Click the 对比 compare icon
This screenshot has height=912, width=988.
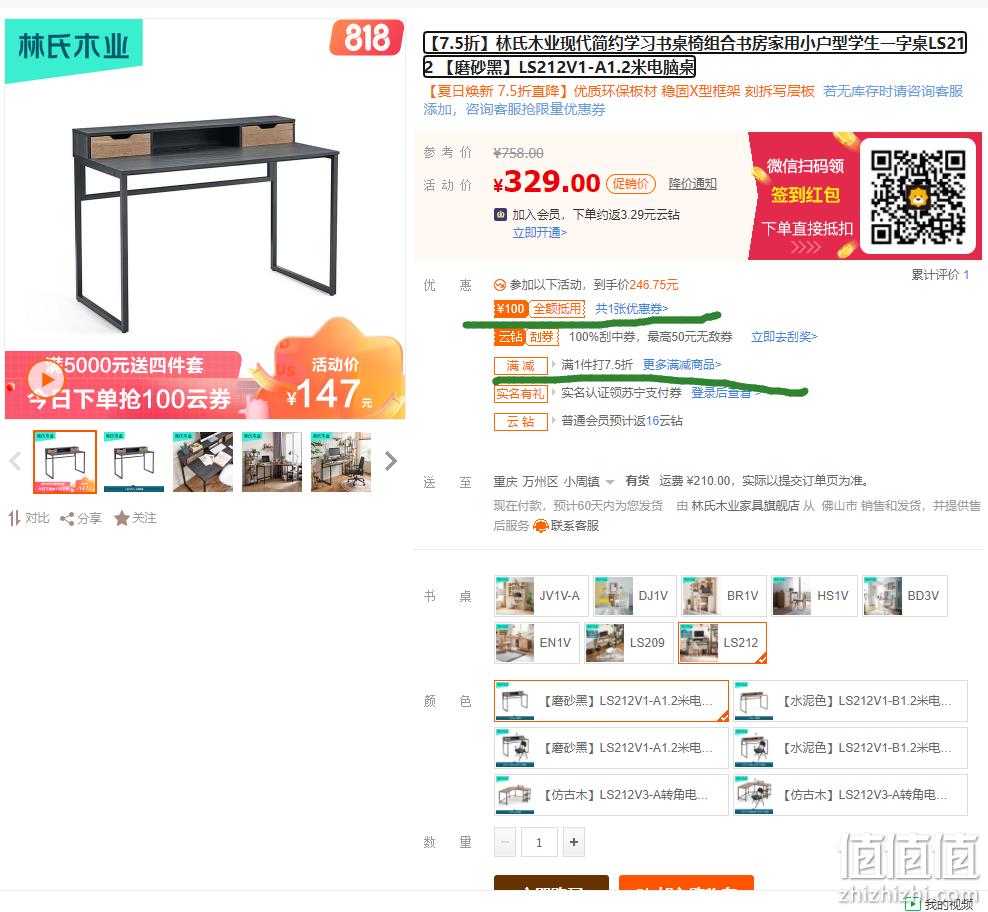pos(14,518)
